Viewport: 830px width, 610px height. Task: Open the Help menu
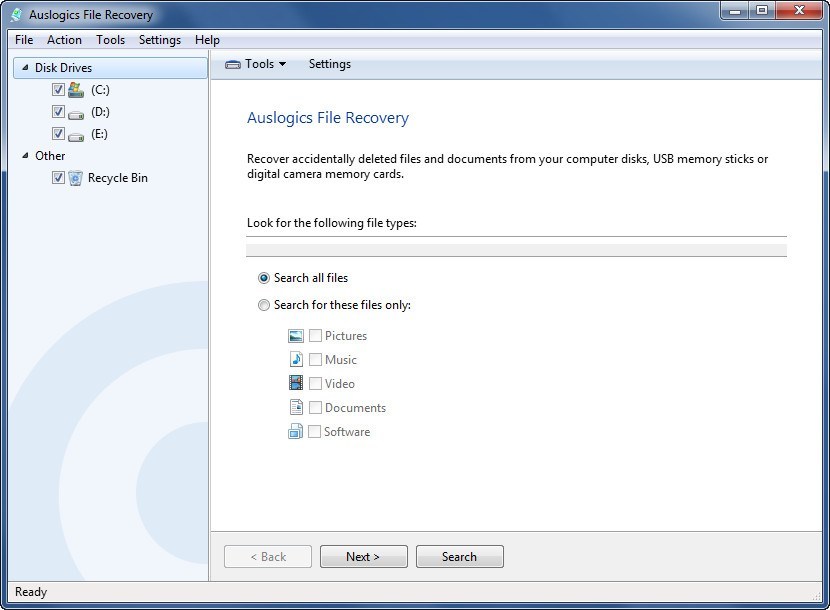tap(207, 40)
